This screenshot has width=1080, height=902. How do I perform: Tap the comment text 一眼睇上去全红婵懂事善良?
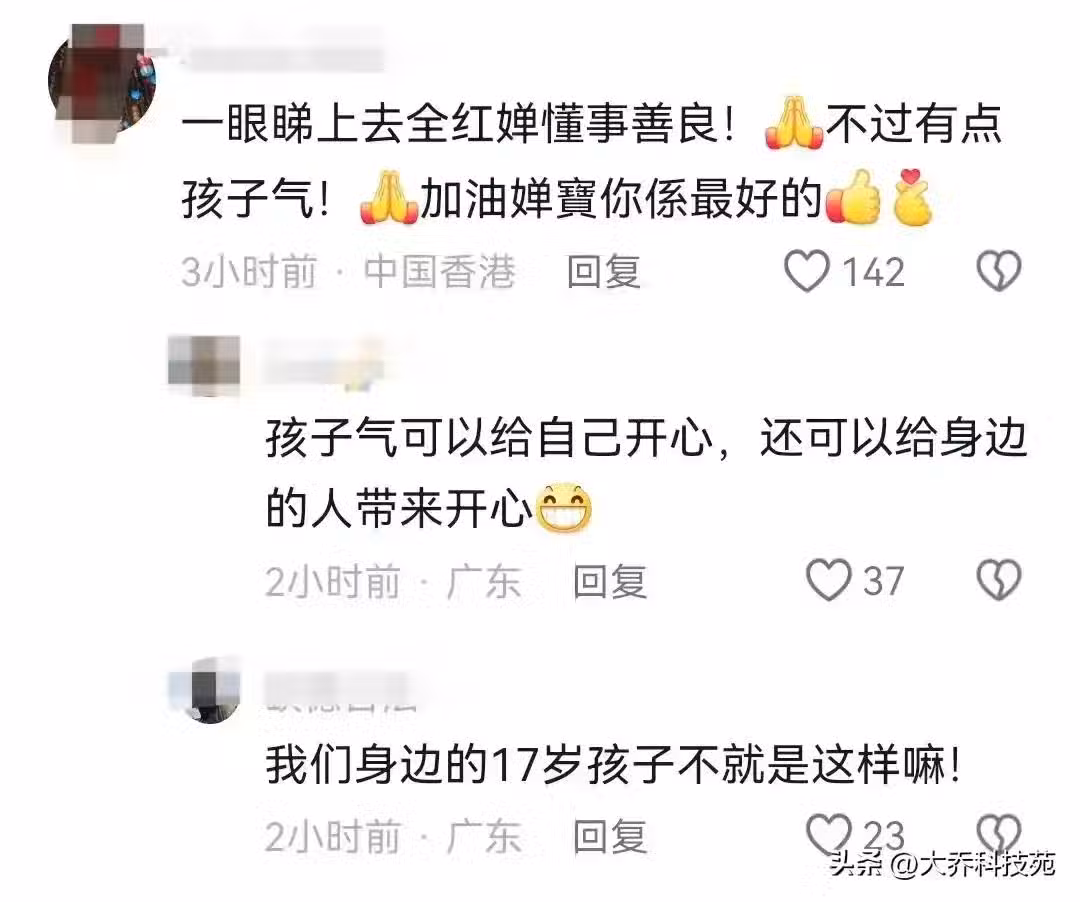click(x=459, y=125)
